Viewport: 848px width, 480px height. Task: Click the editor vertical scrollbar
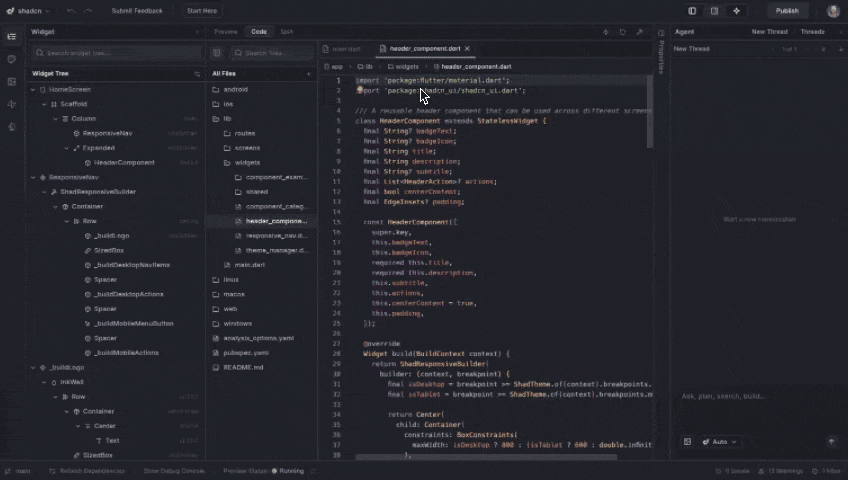(x=650, y=111)
